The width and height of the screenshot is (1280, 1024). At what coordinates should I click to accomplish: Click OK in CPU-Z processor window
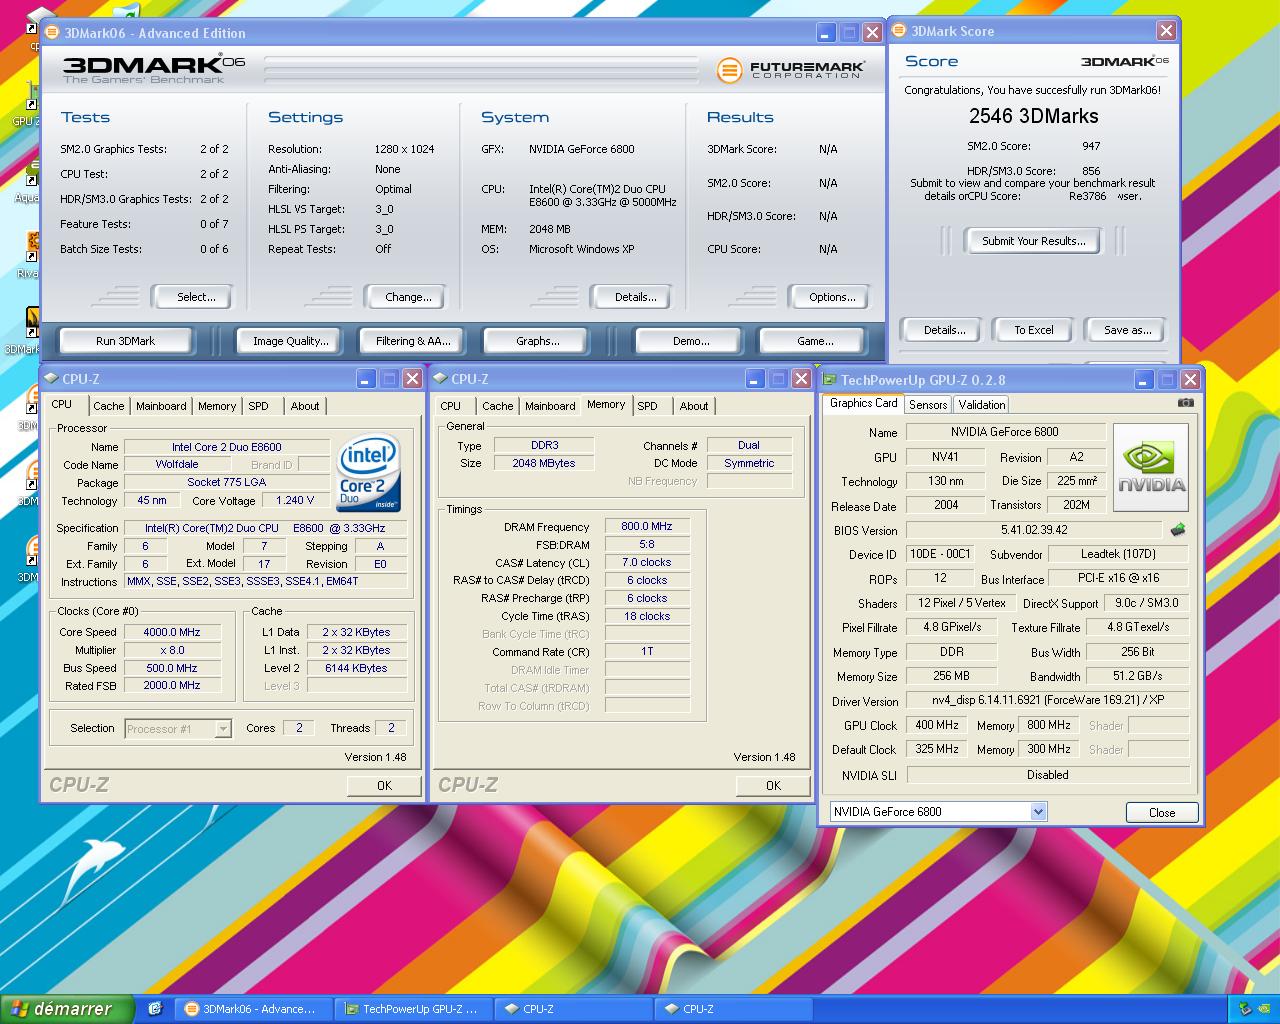tap(384, 786)
